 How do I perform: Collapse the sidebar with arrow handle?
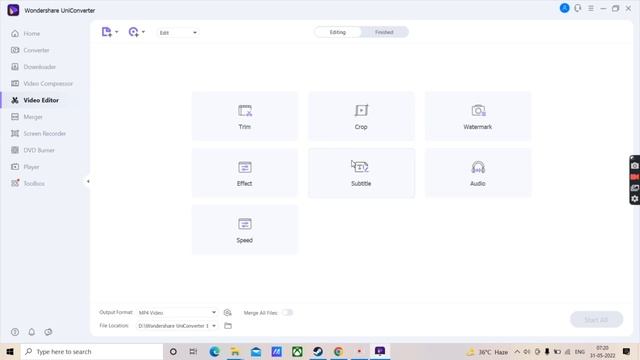[x=88, y=181]
